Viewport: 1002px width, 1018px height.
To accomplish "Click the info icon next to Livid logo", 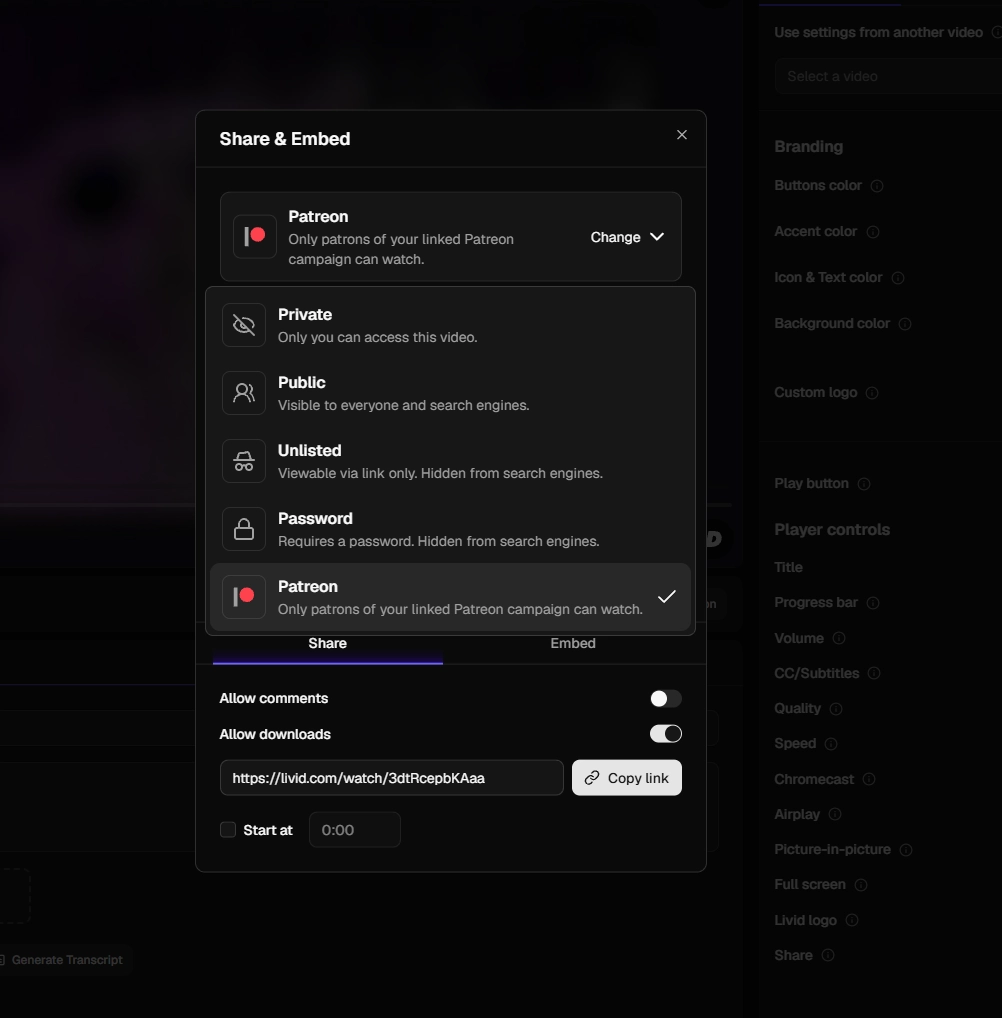I will click(x=852, y=921).
